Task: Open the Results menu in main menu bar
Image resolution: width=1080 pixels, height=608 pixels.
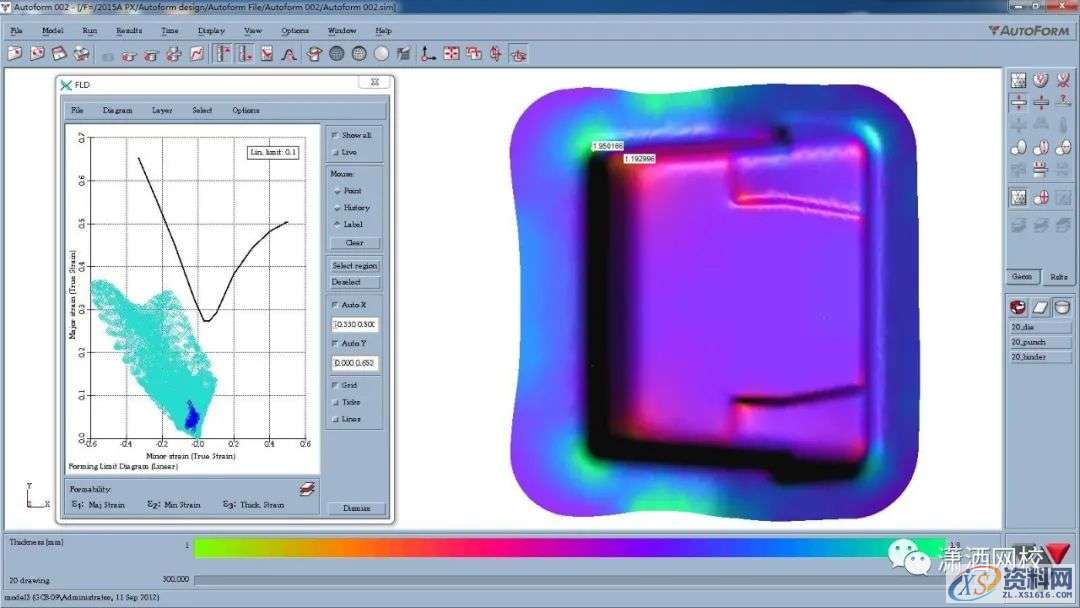Action: coord(129,31)
